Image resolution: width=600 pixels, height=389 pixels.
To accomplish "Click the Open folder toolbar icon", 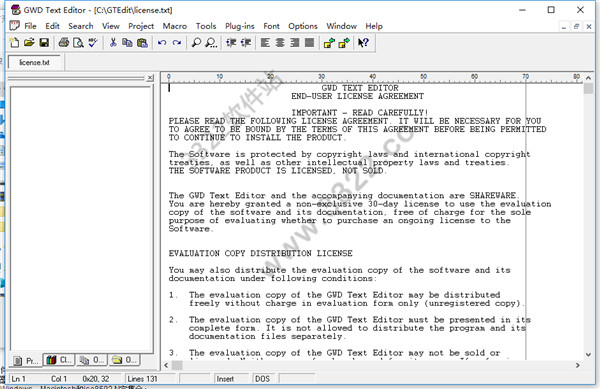I will 29,42.
